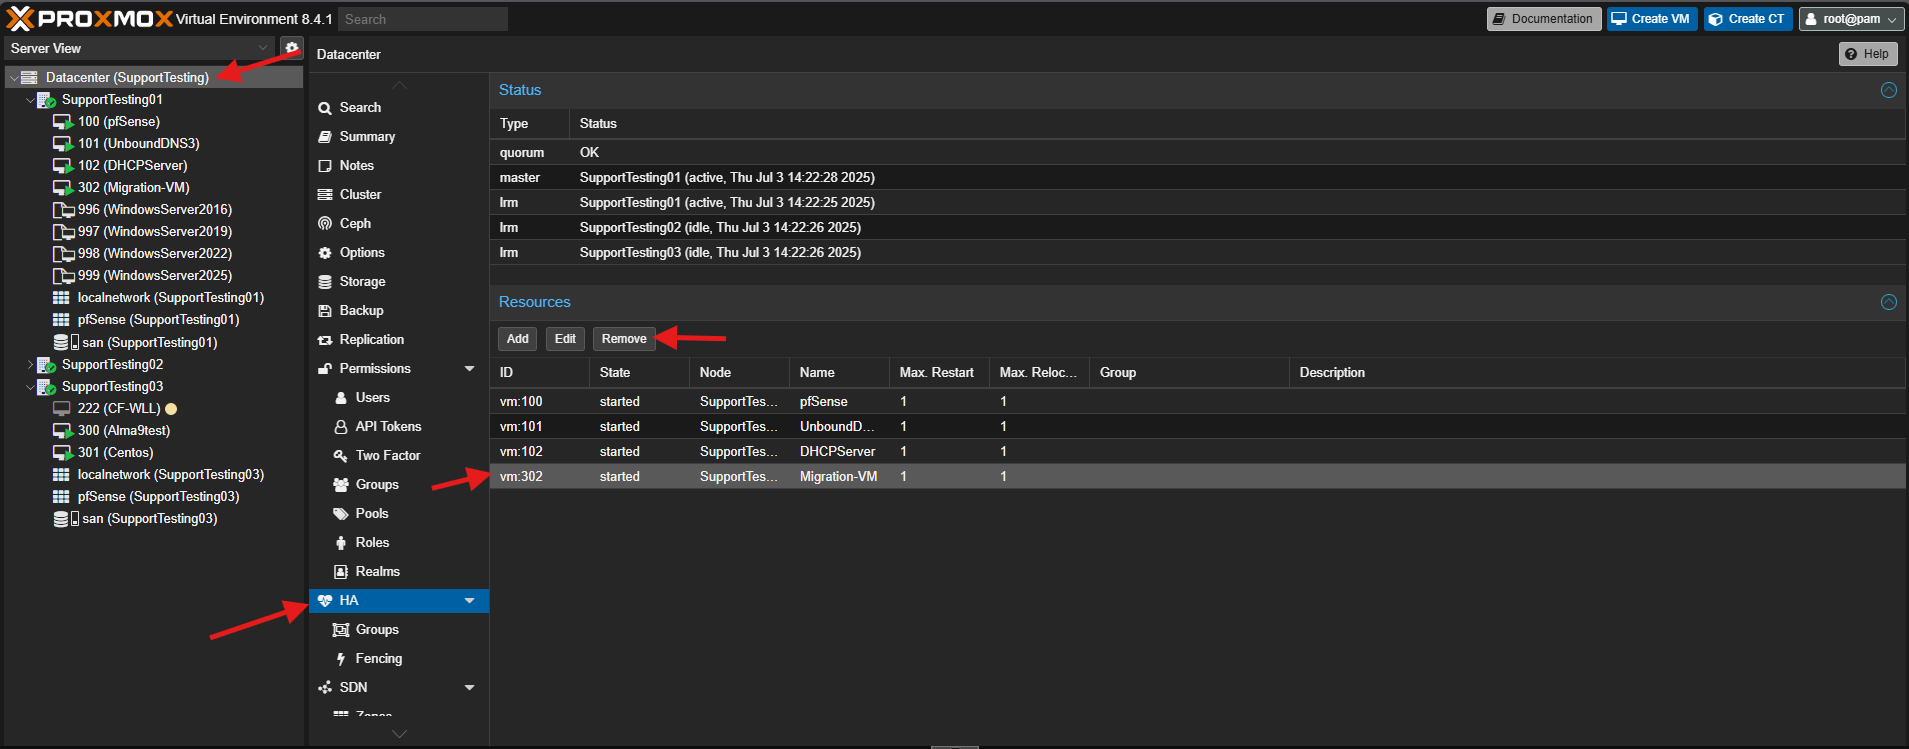Click the Permissions unlock icon

pos(325,369)
